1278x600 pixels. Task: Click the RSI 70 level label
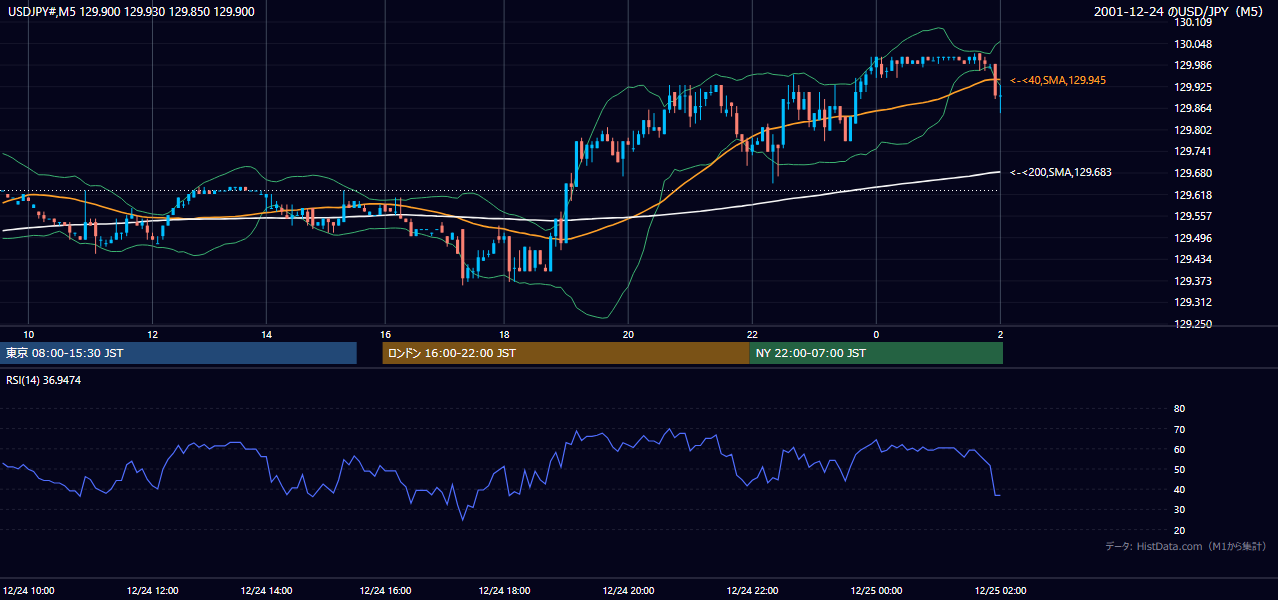1179,429
